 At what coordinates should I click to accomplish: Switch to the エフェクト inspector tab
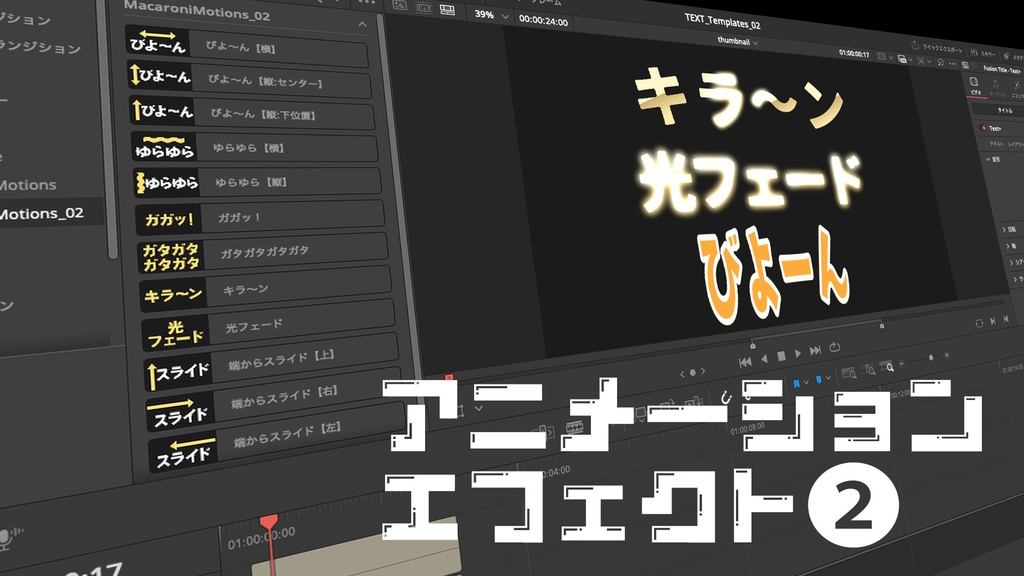1017,89
